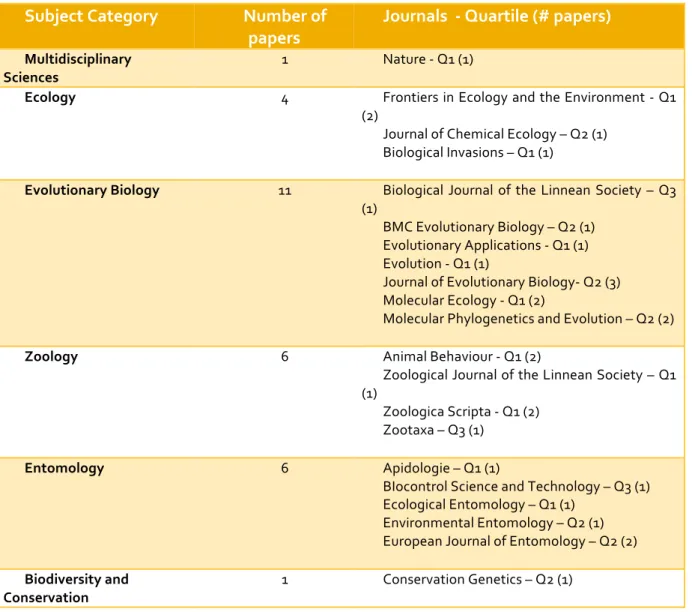This screenshot has width=692, height=612.
Task: Select 'Ecological Entomology – Q1 (1)' entry
Action: click(x=479, y=505)
